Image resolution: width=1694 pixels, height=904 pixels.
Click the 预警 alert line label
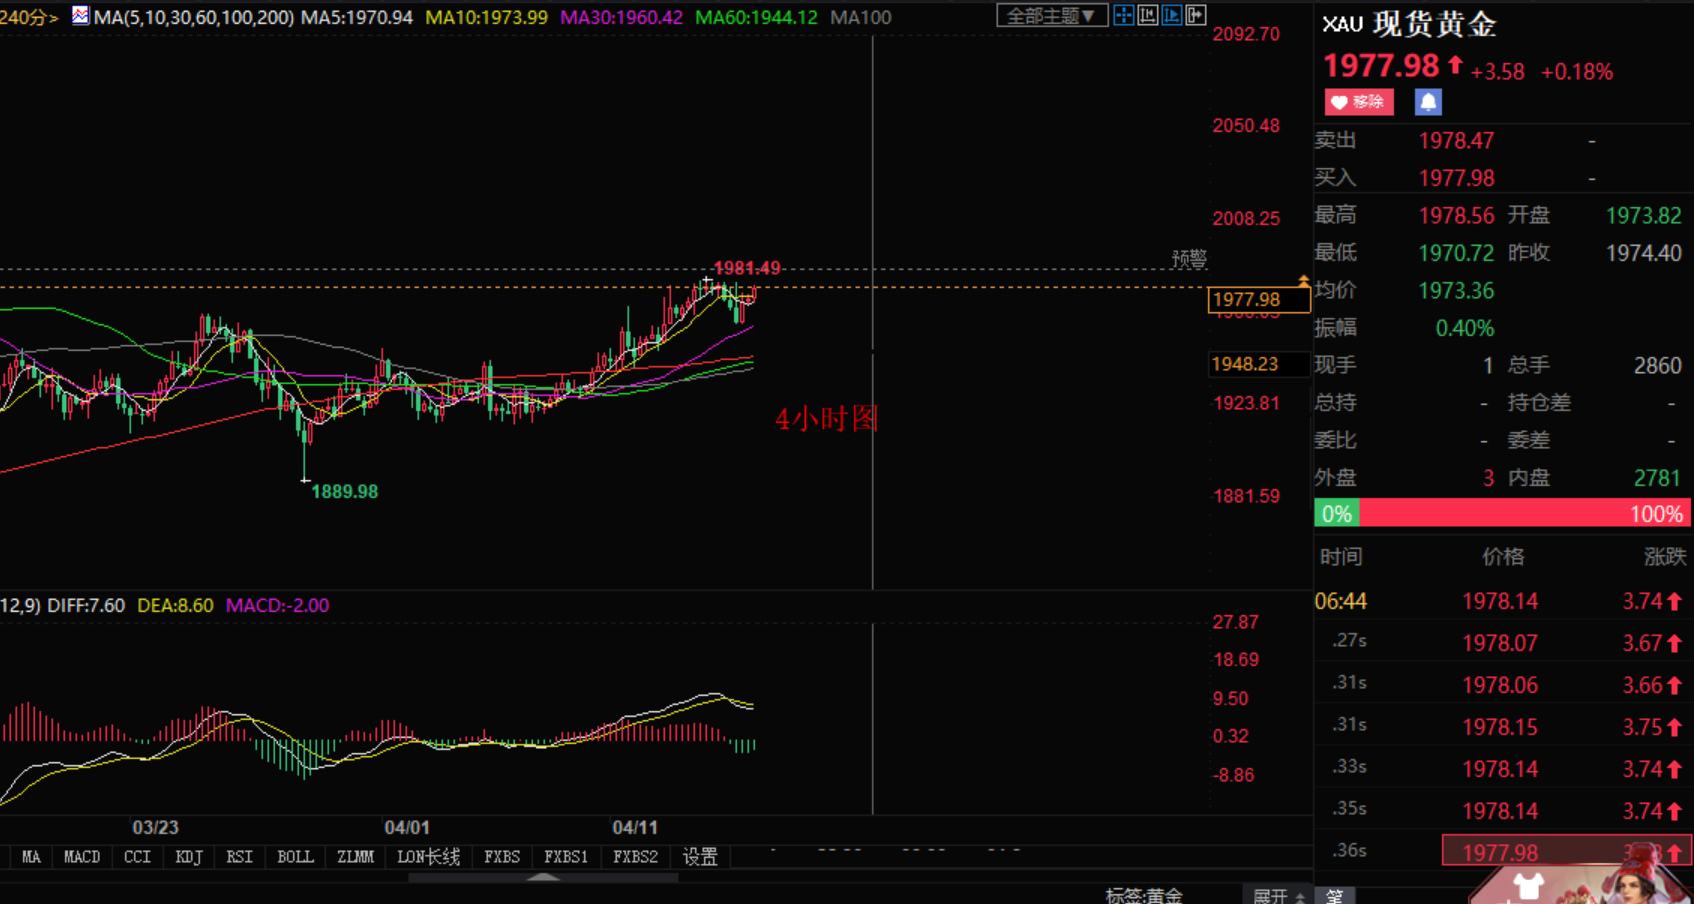1189,259
